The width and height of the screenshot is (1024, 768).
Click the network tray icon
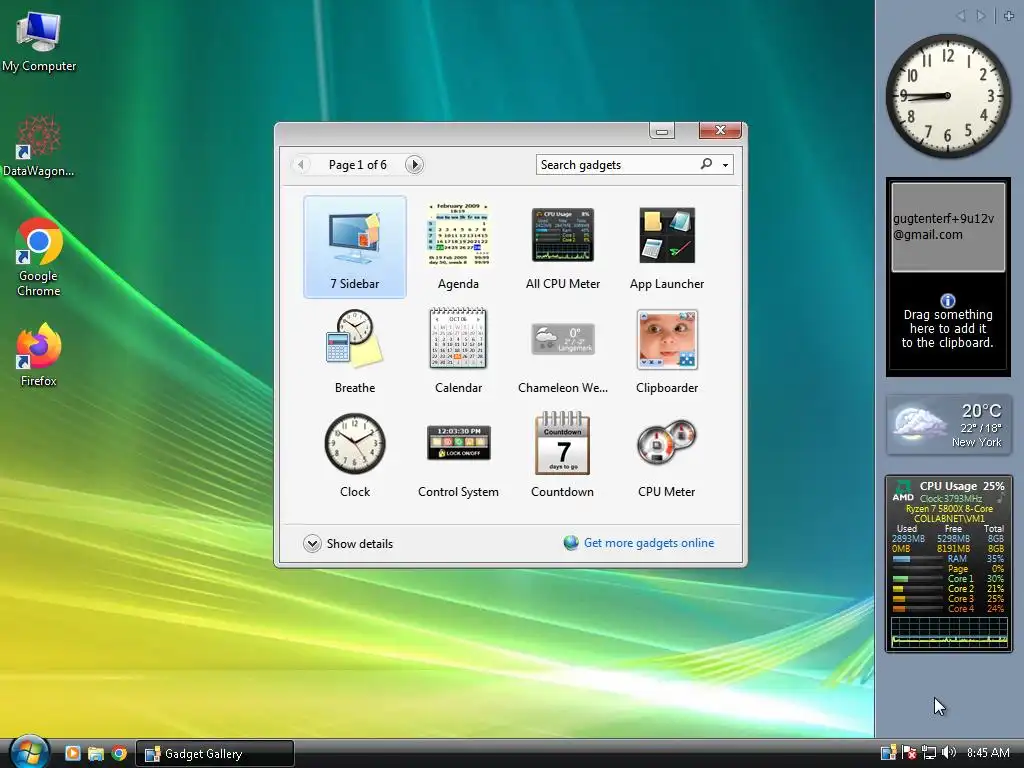pos(929,753)
